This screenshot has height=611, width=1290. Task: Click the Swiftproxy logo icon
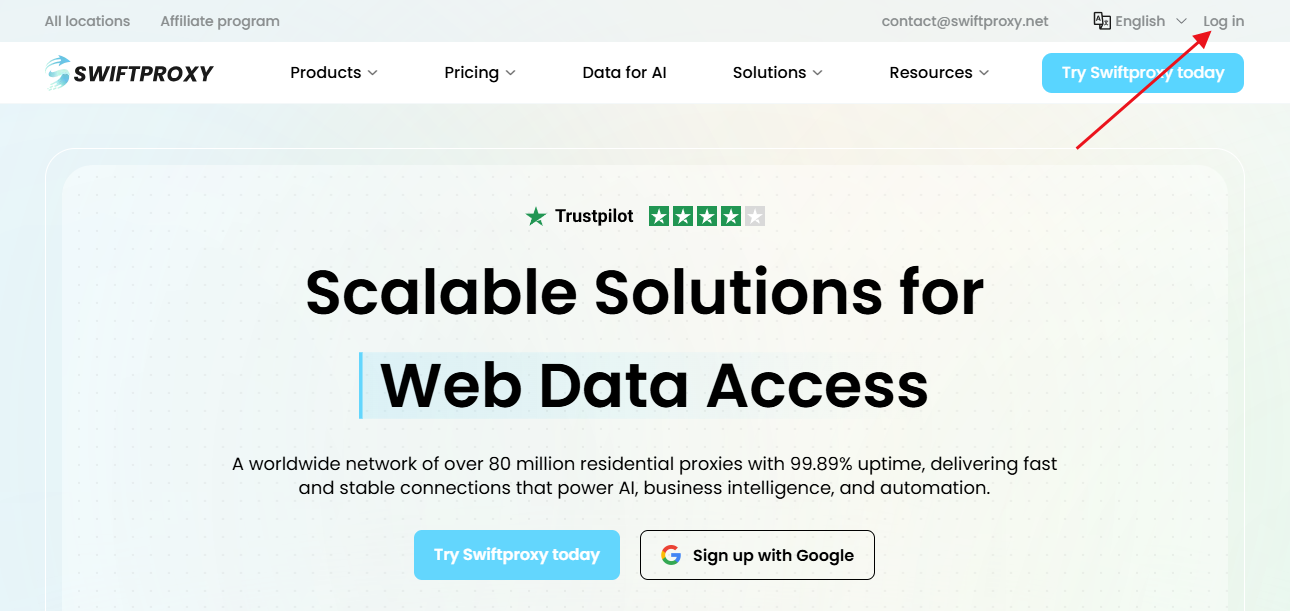58,72
